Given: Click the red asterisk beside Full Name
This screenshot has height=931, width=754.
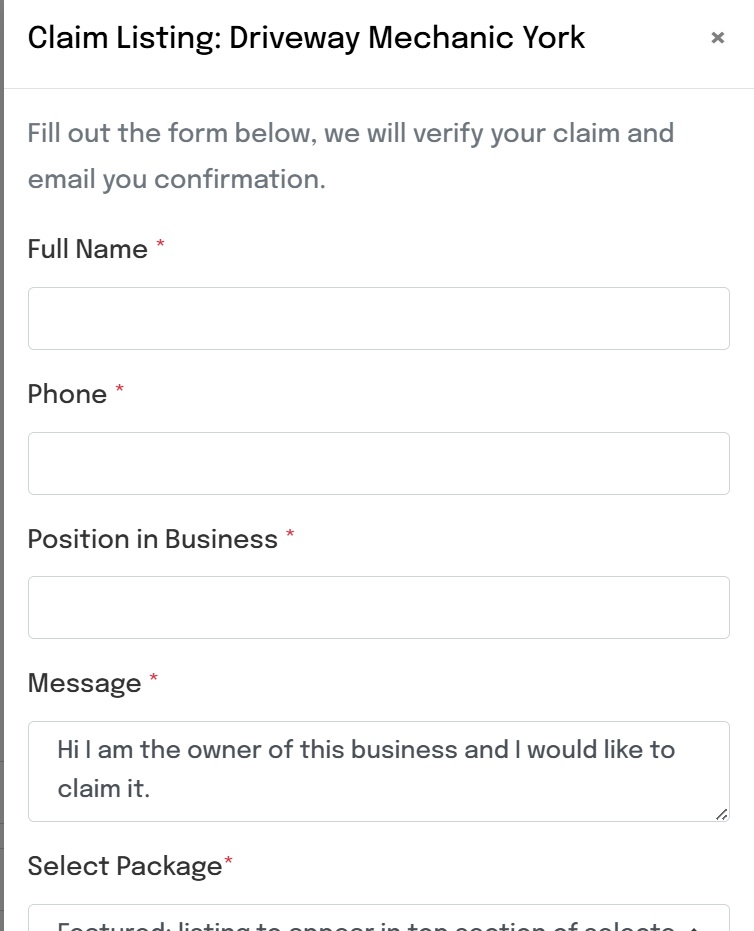Looking at the screenshot, I should pos(160,246).
